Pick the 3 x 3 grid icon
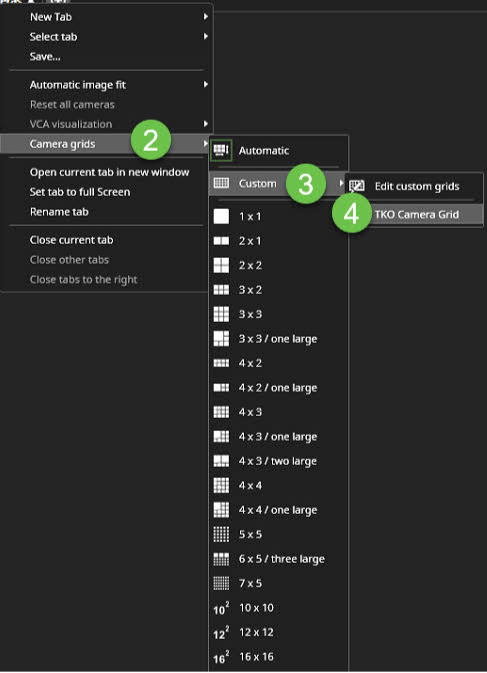The image size is (487, 673). coord(221,314)
